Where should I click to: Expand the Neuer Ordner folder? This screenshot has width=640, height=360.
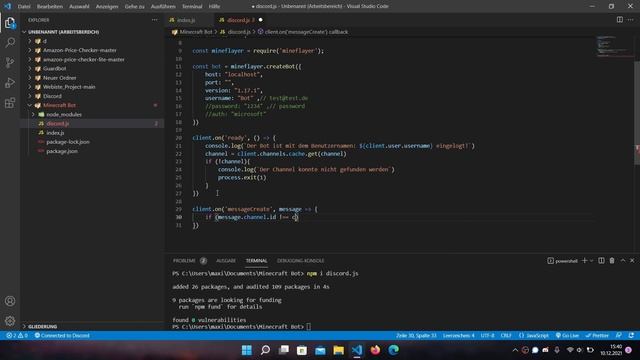coord(60,78)
